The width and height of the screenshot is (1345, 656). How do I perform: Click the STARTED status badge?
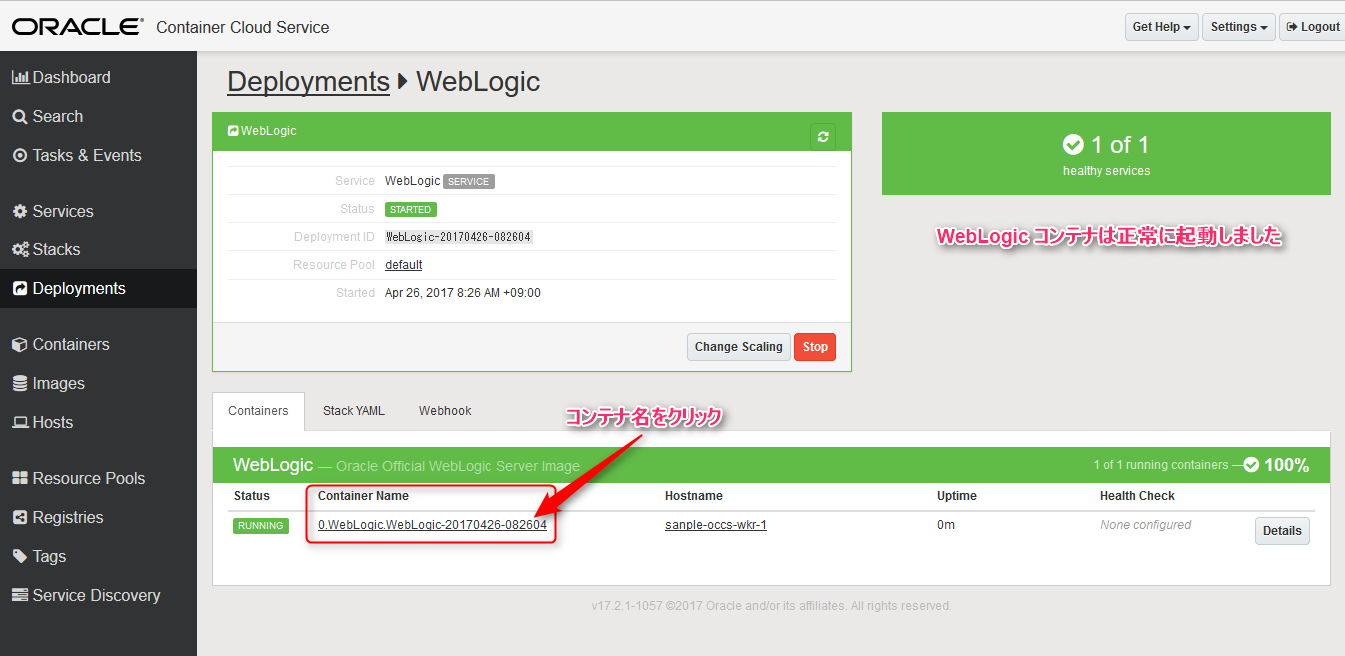coord(411,210)
